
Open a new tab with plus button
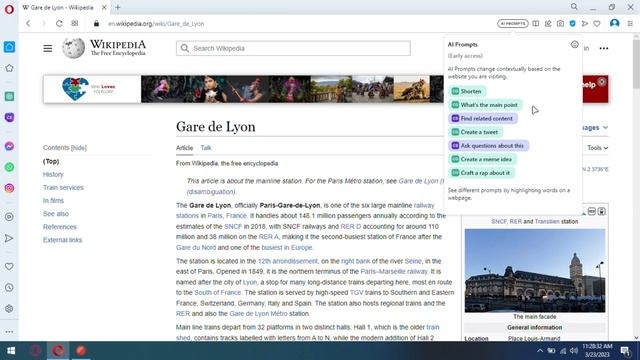118,7
